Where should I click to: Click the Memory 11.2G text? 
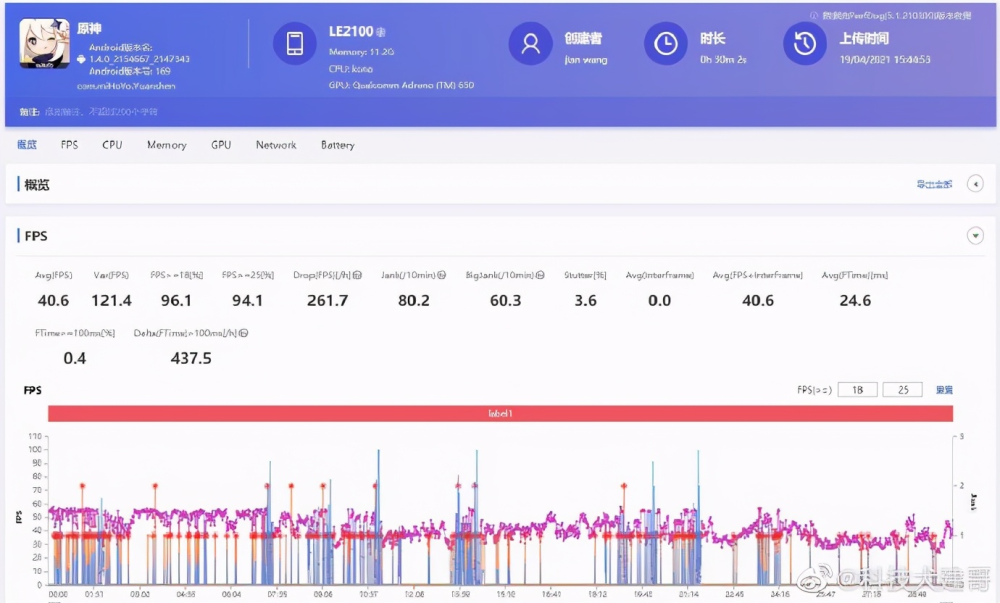(x=362, y=52)
